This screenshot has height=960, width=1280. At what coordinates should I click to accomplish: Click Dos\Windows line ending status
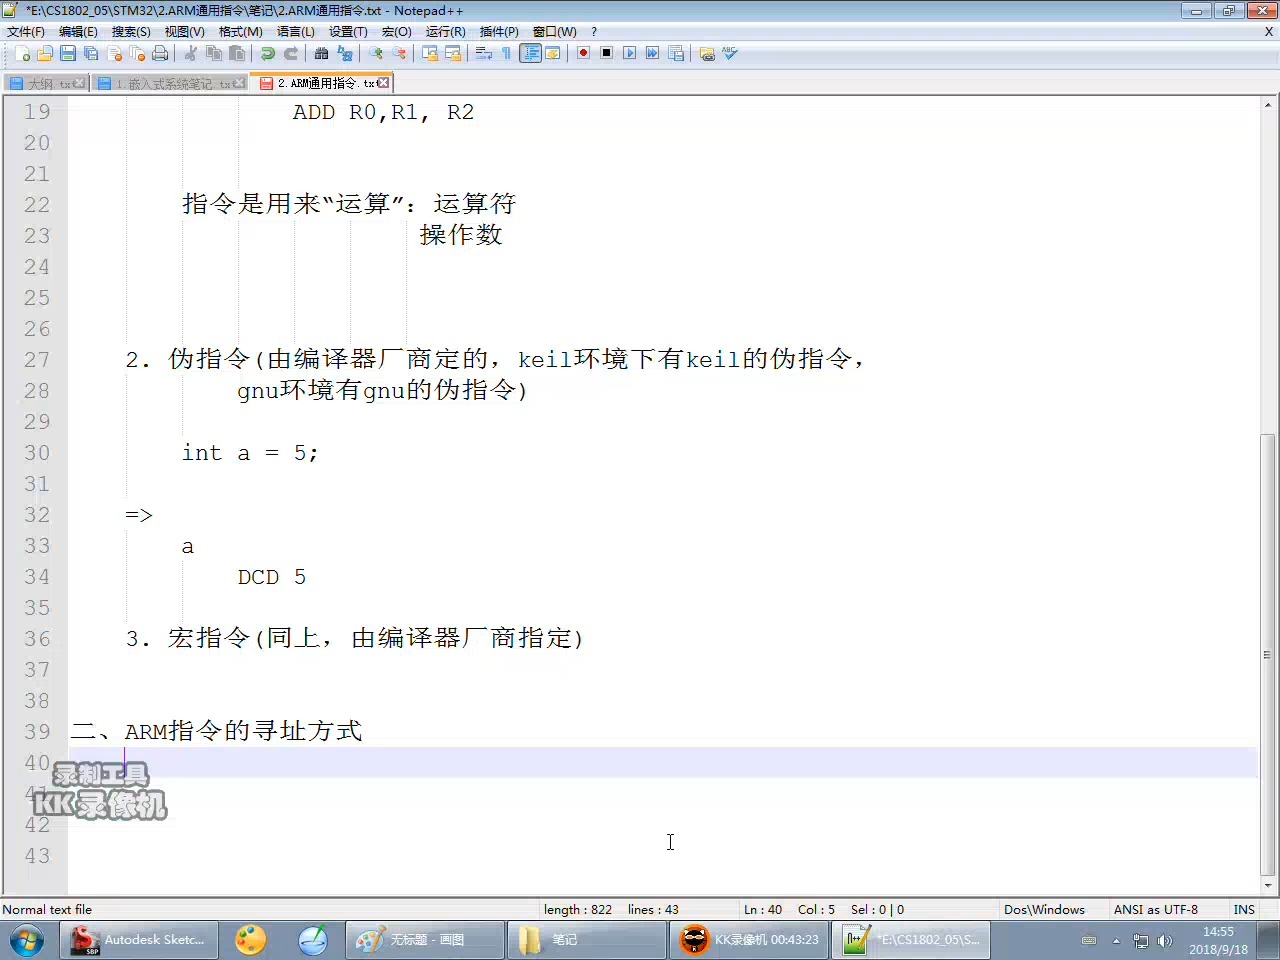pyautogui.click(x=1044, y=910)
